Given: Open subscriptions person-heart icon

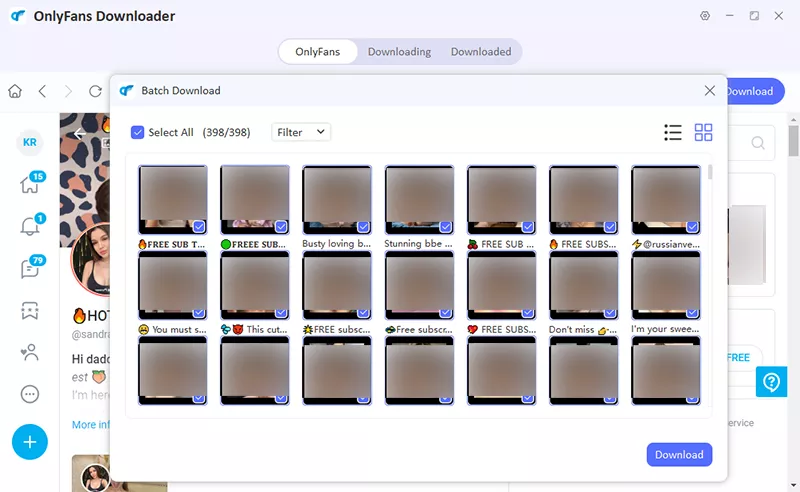Looking at the screenshot, I should (x=30, y=352).
